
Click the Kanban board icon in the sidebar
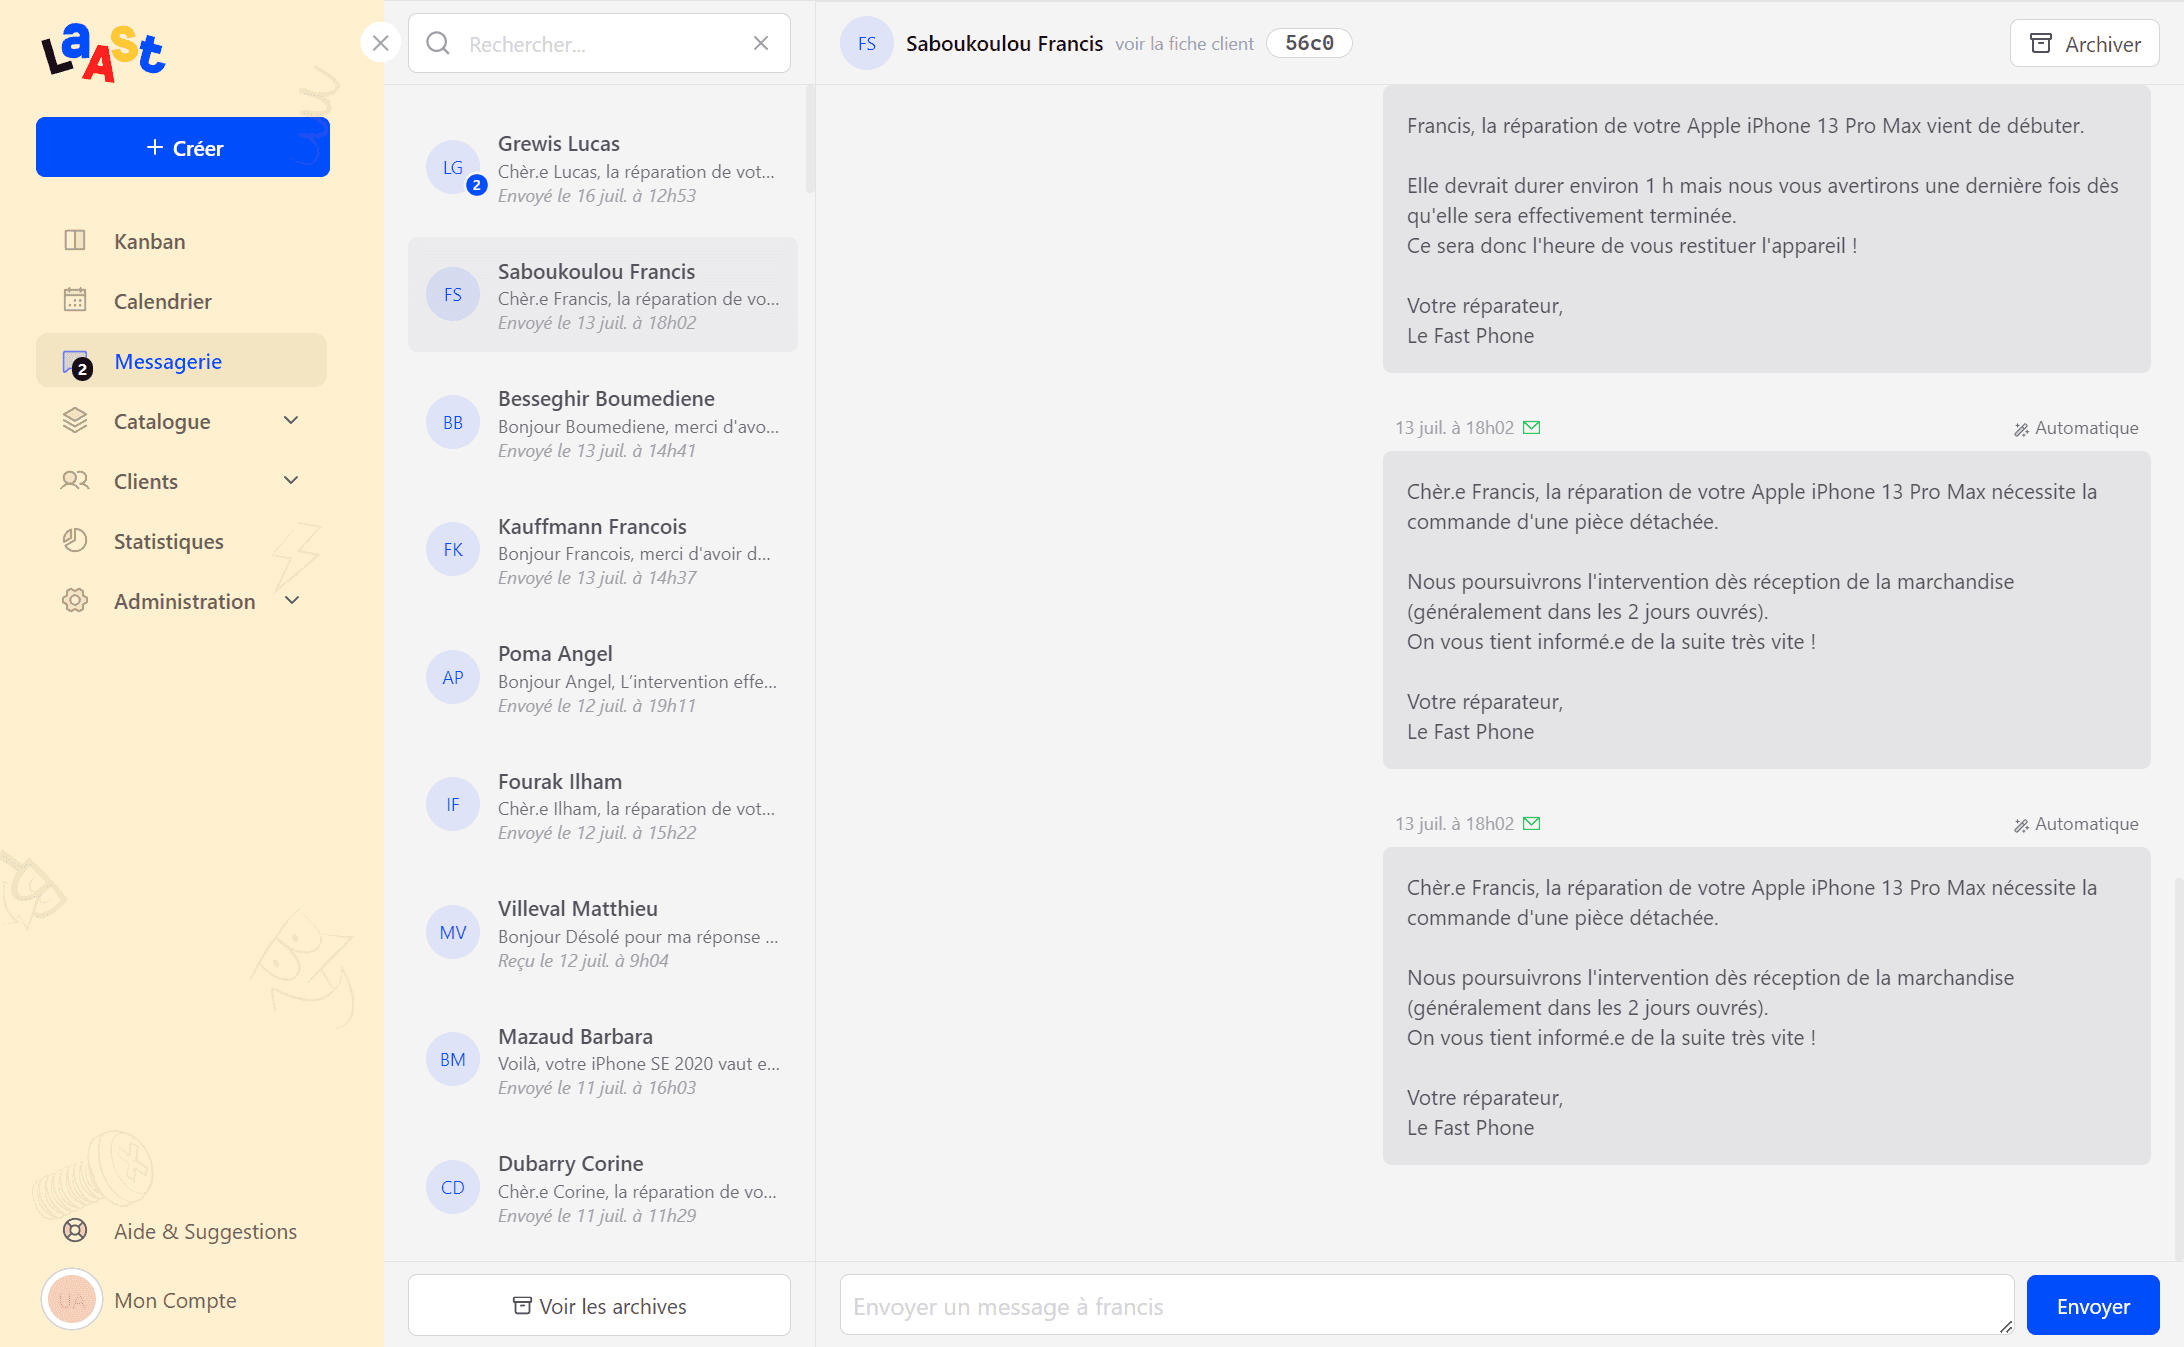tap(75, 241)
